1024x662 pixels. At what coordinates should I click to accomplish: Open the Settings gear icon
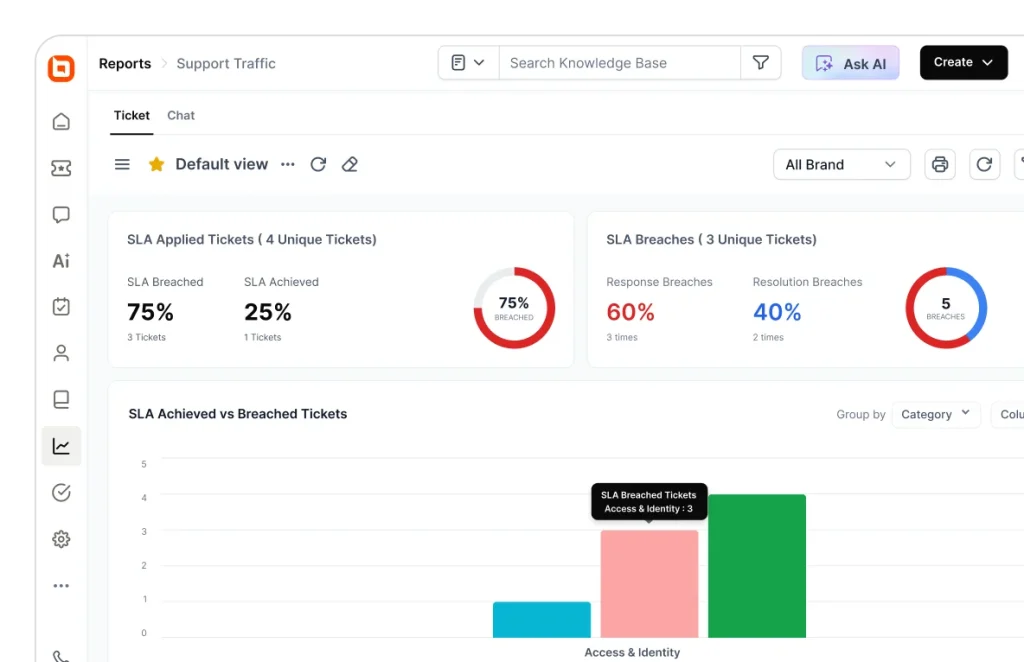coord(61,539)
